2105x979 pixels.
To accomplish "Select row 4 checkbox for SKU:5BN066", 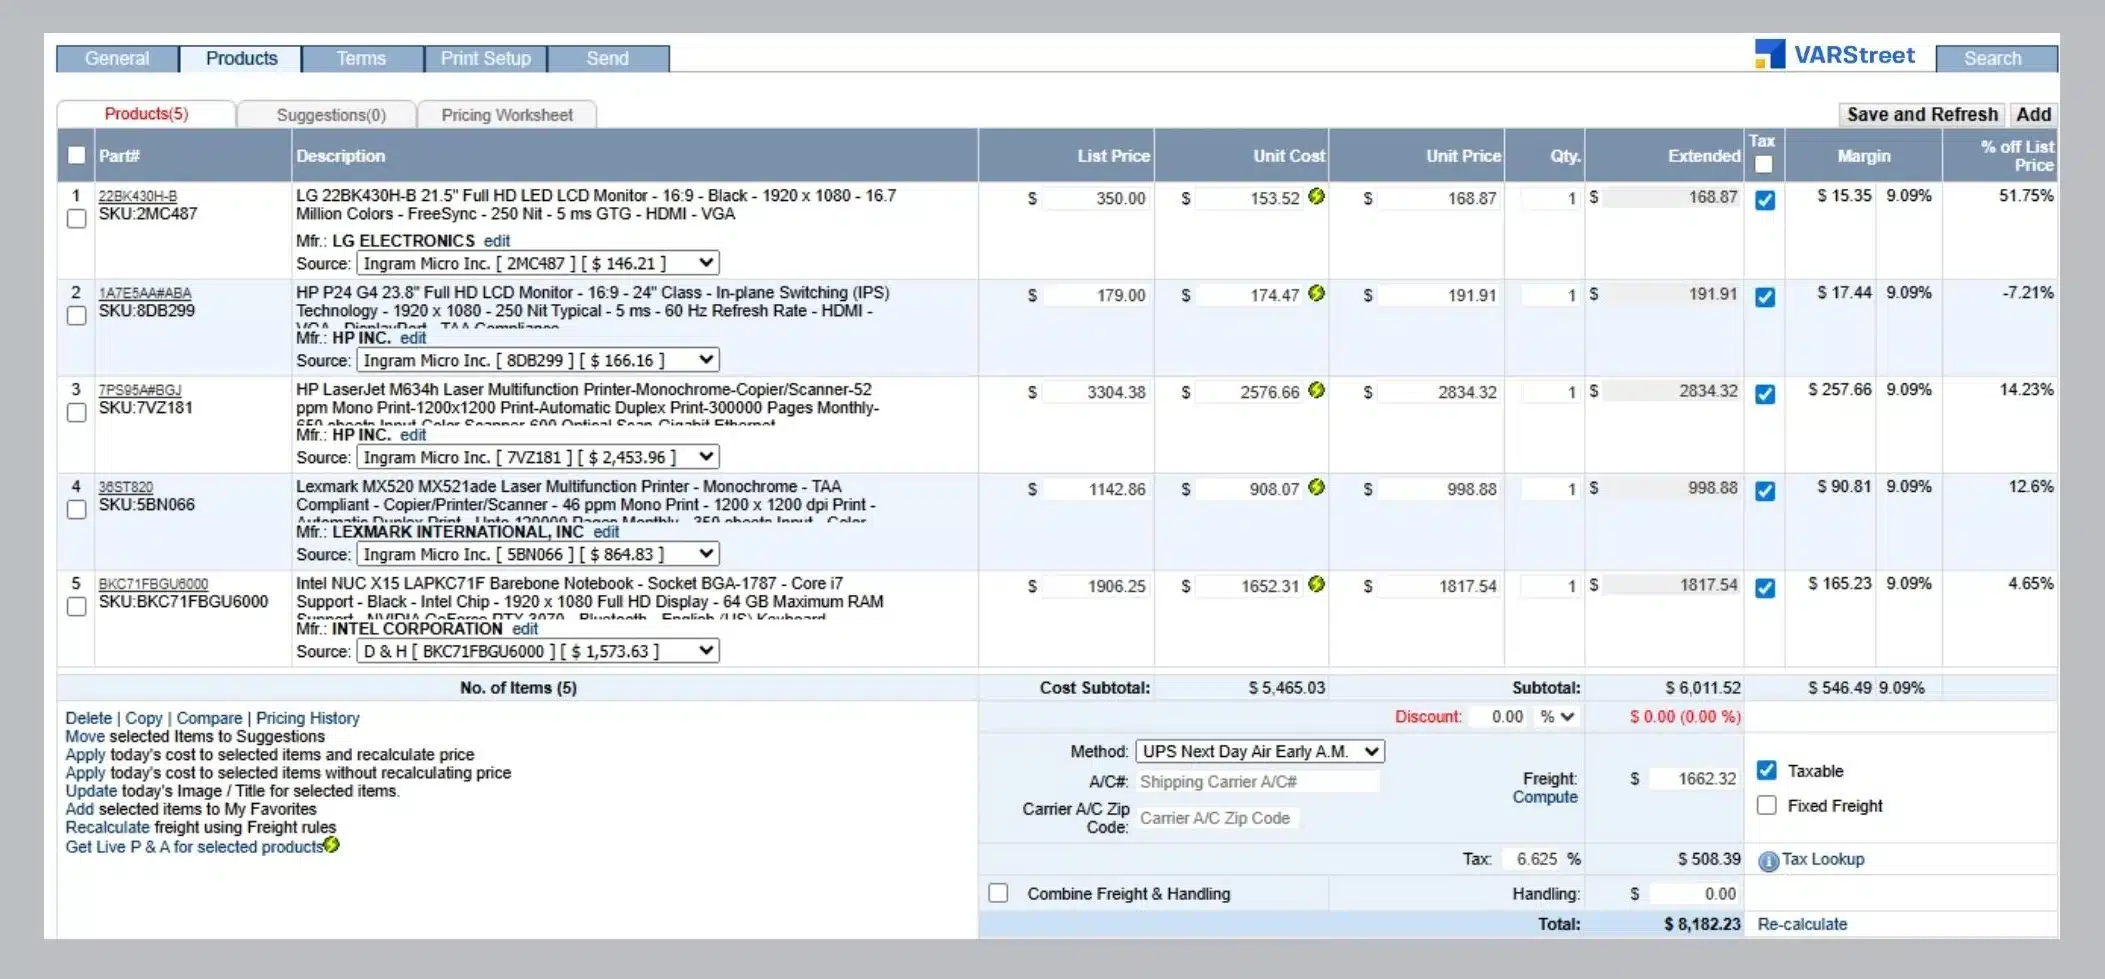I will [76, 509].
